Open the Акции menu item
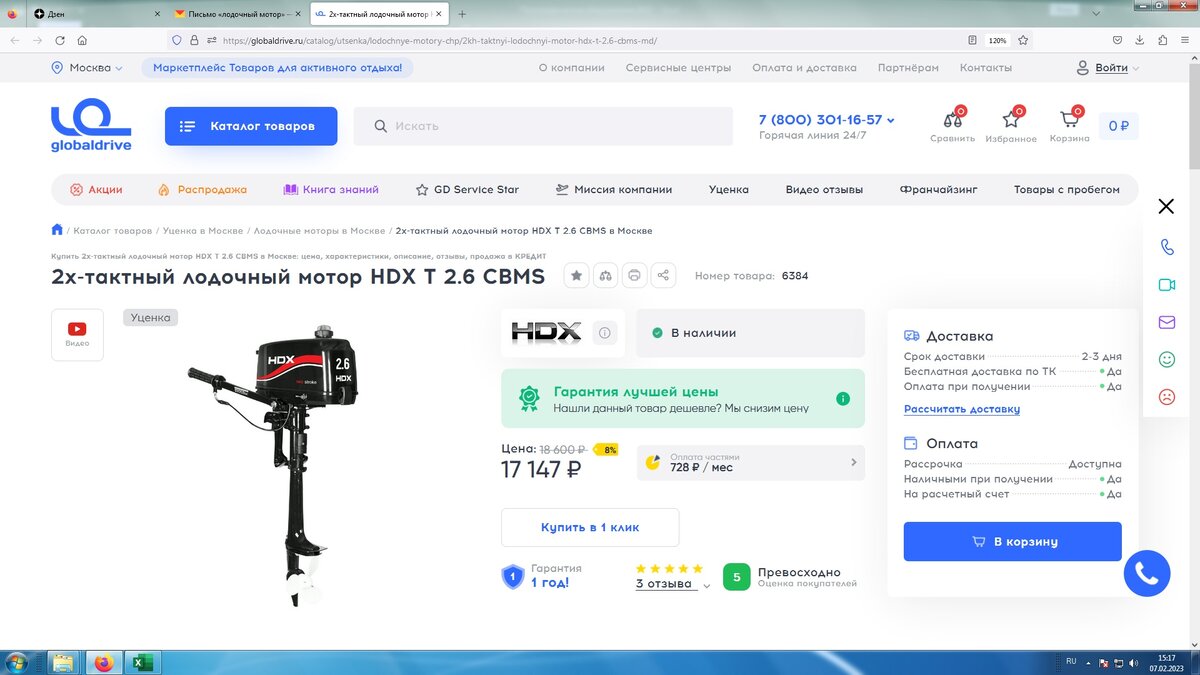This screenshot has width=1200, height=675. (96, 189)
